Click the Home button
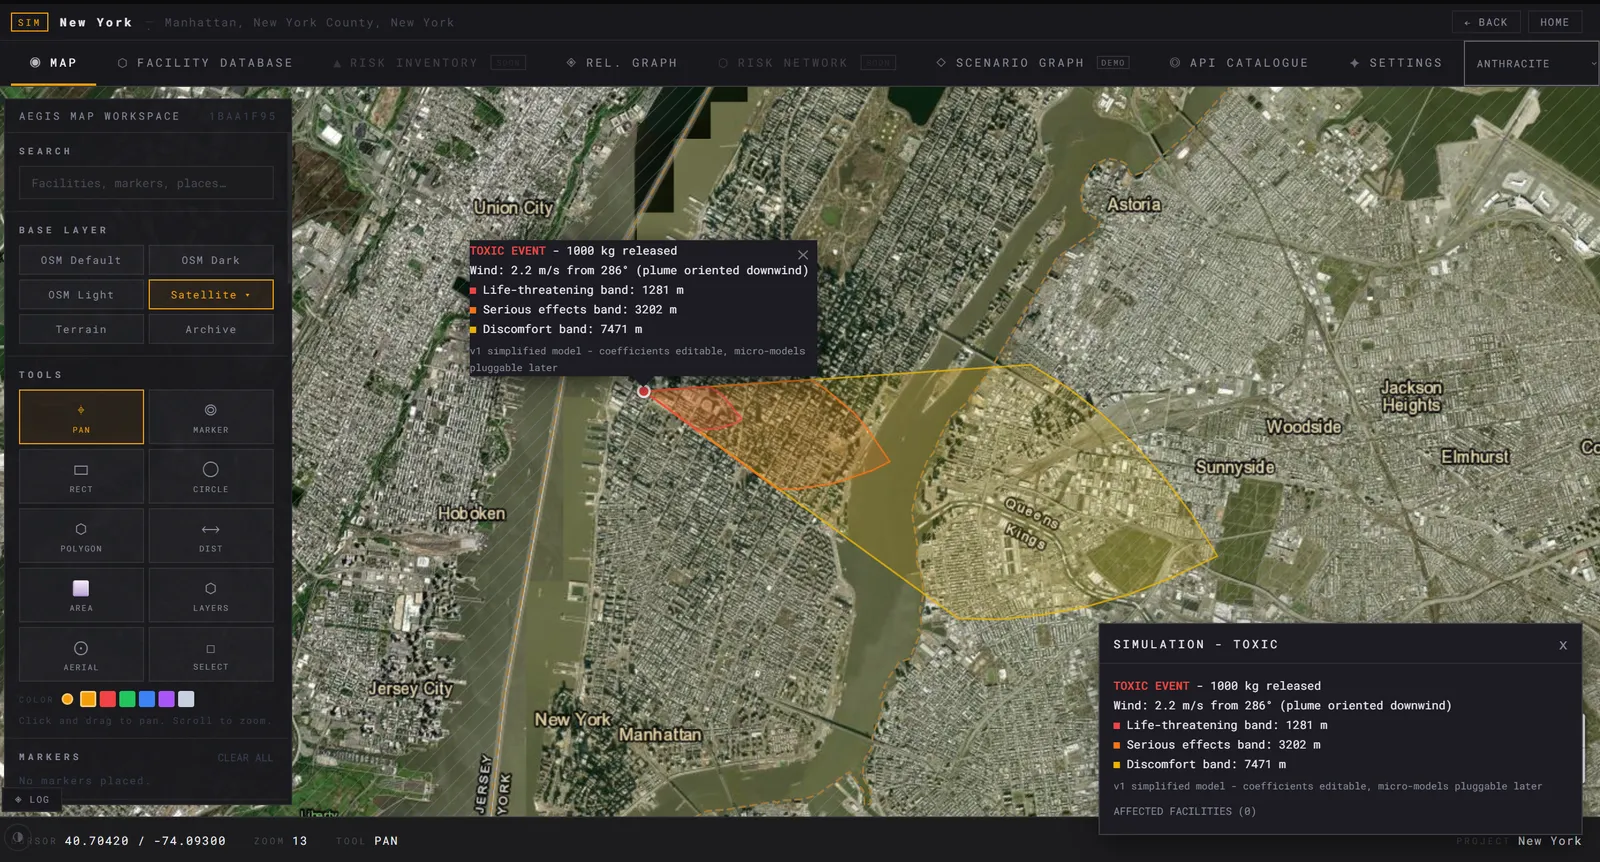Viewport: 1600px width, 862px height. pyautogui.click(x=1554, y=22)
